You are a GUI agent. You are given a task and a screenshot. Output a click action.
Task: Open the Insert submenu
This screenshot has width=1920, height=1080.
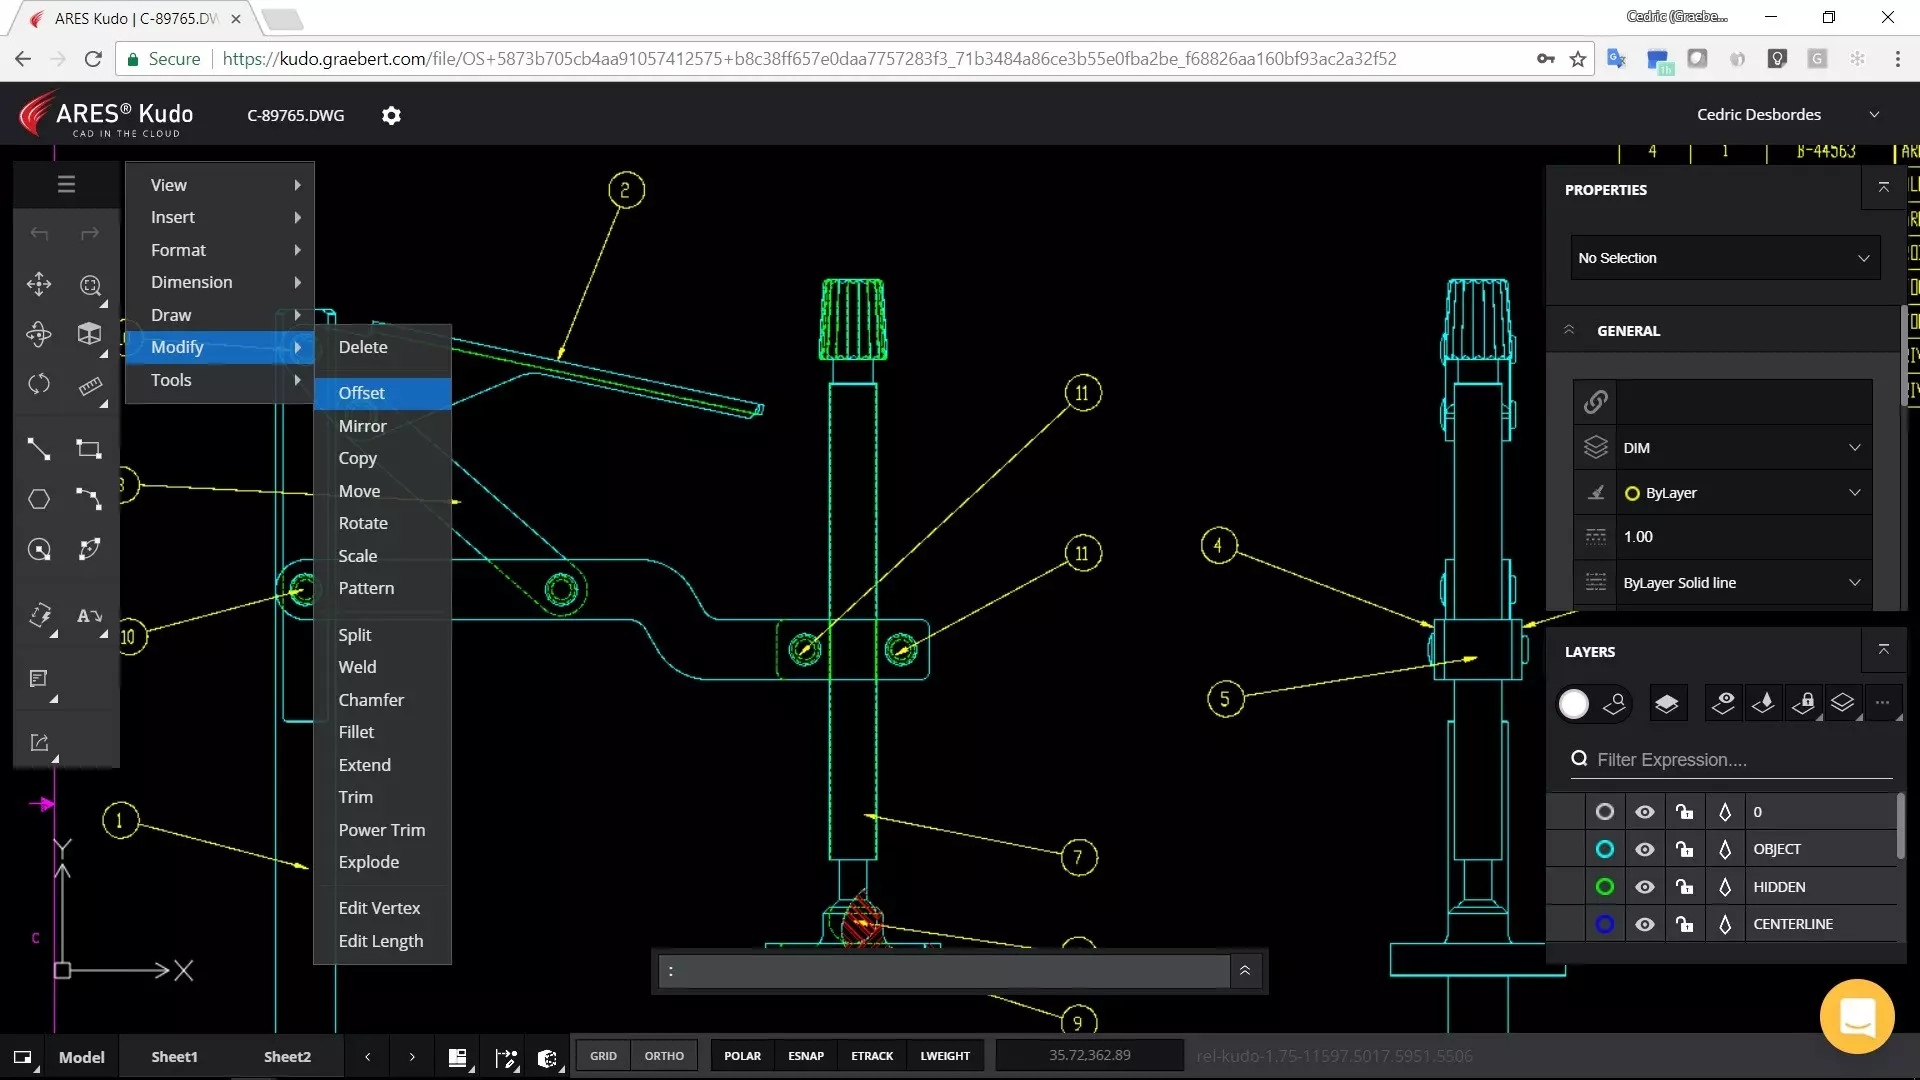pos(220,217)
